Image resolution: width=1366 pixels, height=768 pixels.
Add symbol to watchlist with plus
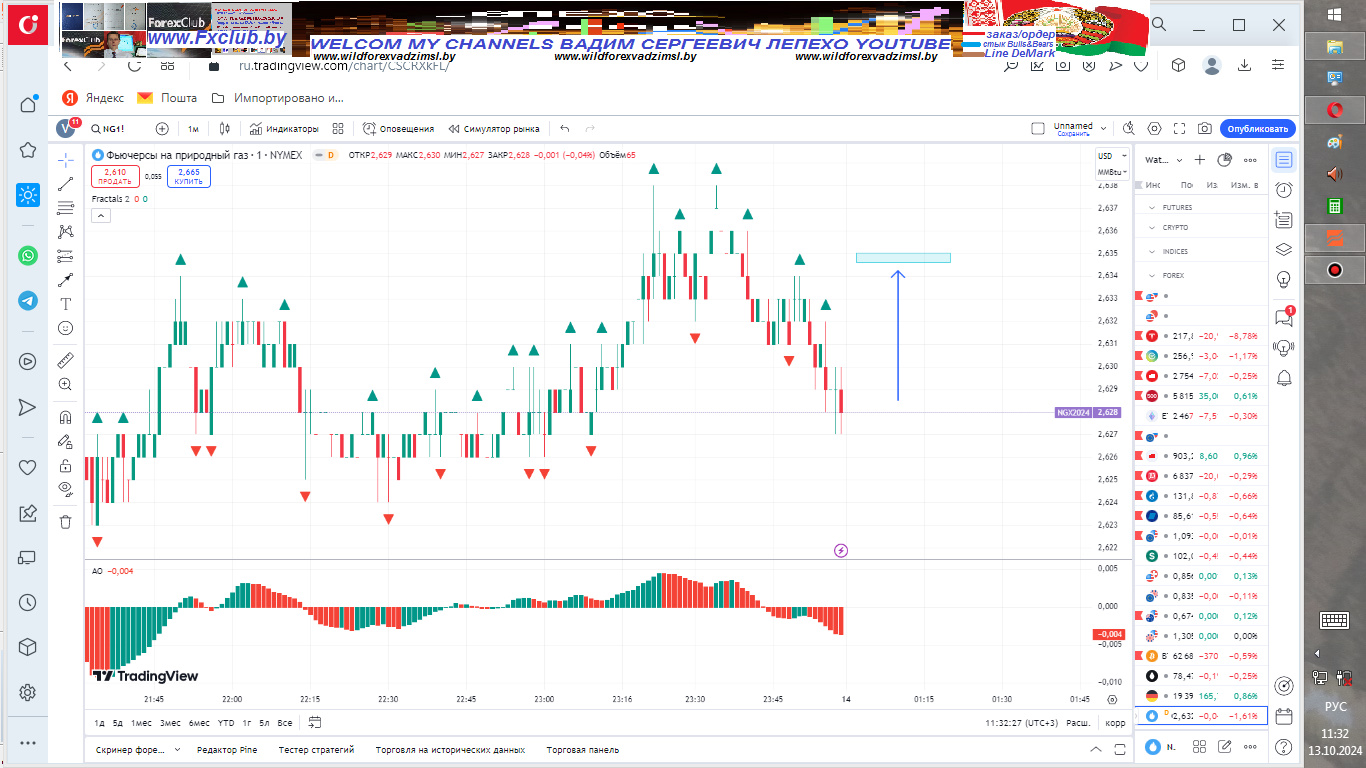(x=1200, y=160)
